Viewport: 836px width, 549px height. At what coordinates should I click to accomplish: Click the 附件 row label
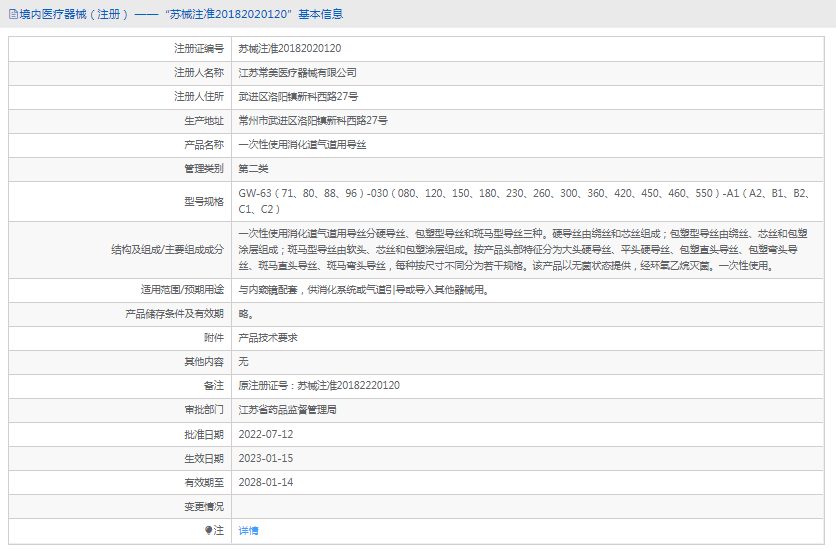[x=214, y=338]
